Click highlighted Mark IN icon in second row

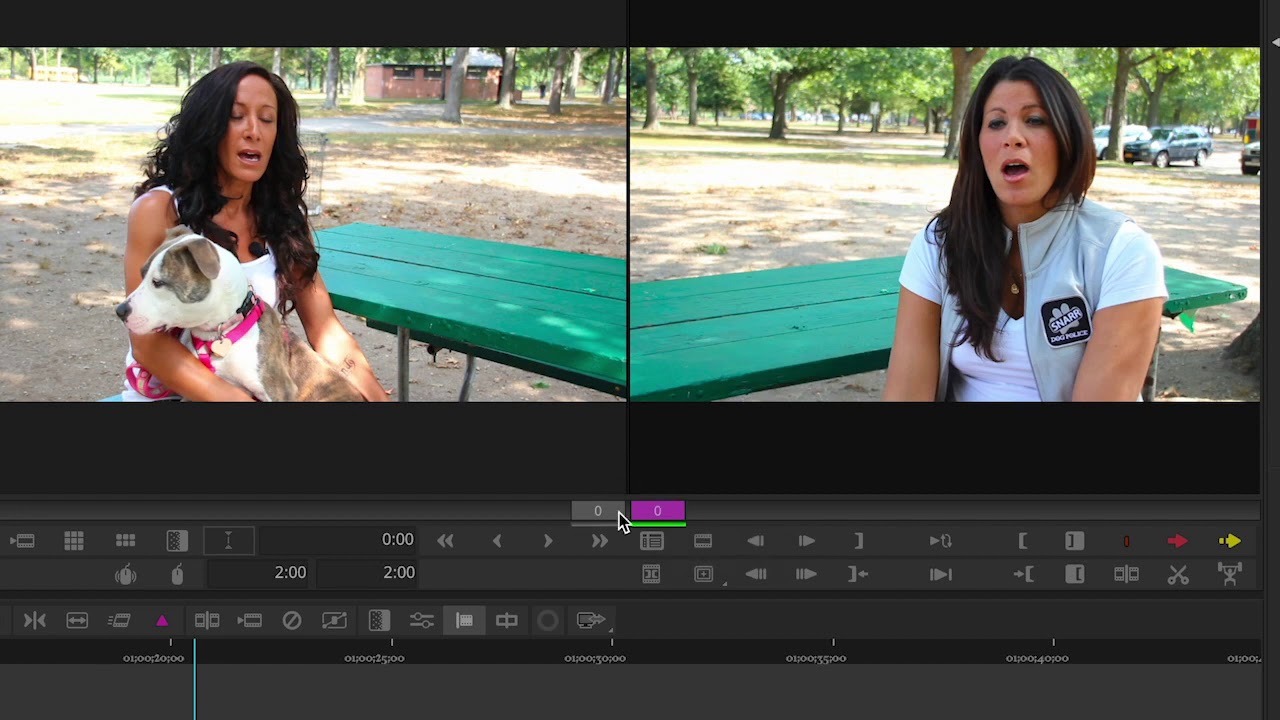(x=1075, y=574)
